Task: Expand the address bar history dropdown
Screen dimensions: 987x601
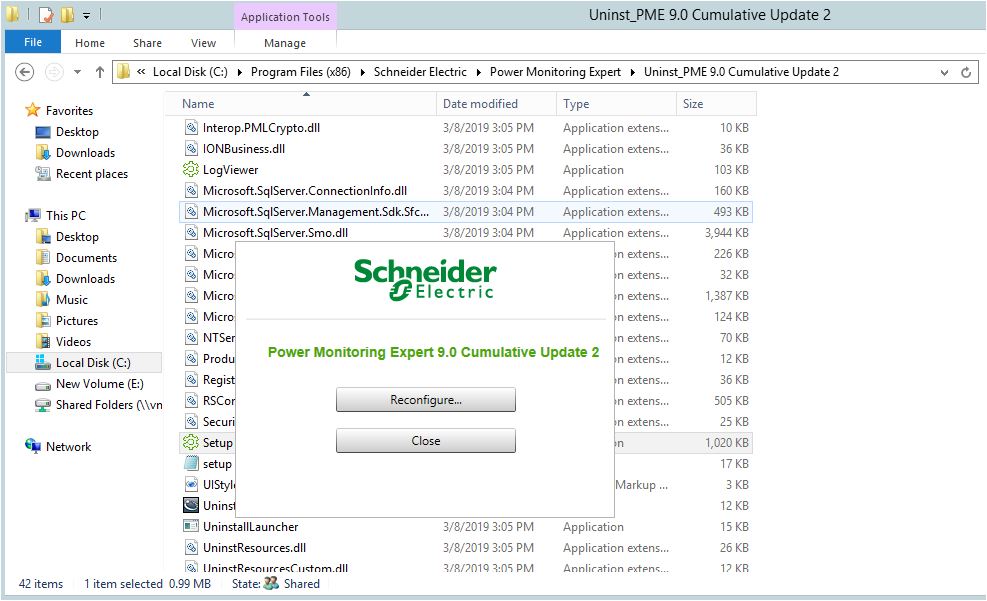Action: click(944, 72)
